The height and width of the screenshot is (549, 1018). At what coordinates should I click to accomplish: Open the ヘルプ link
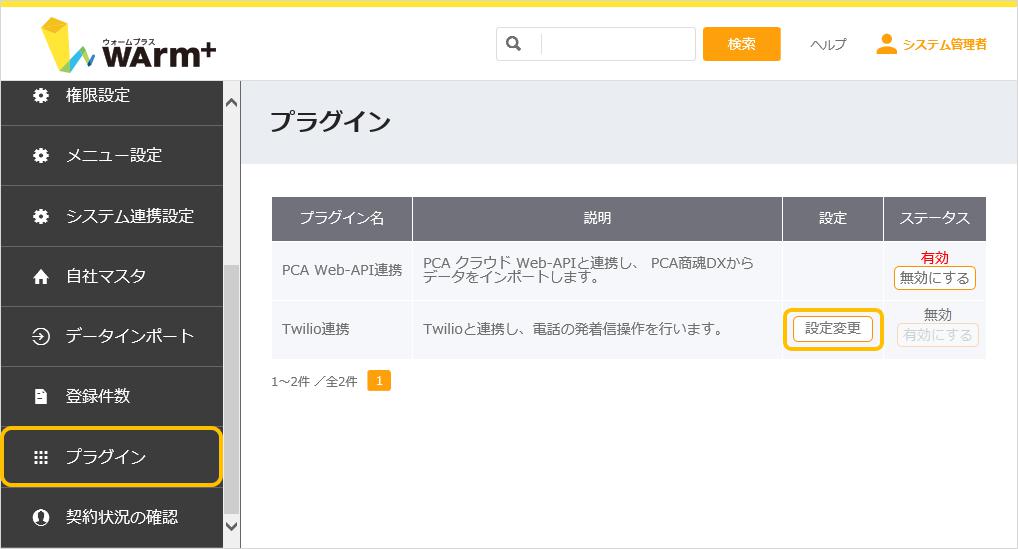(828, 44)
